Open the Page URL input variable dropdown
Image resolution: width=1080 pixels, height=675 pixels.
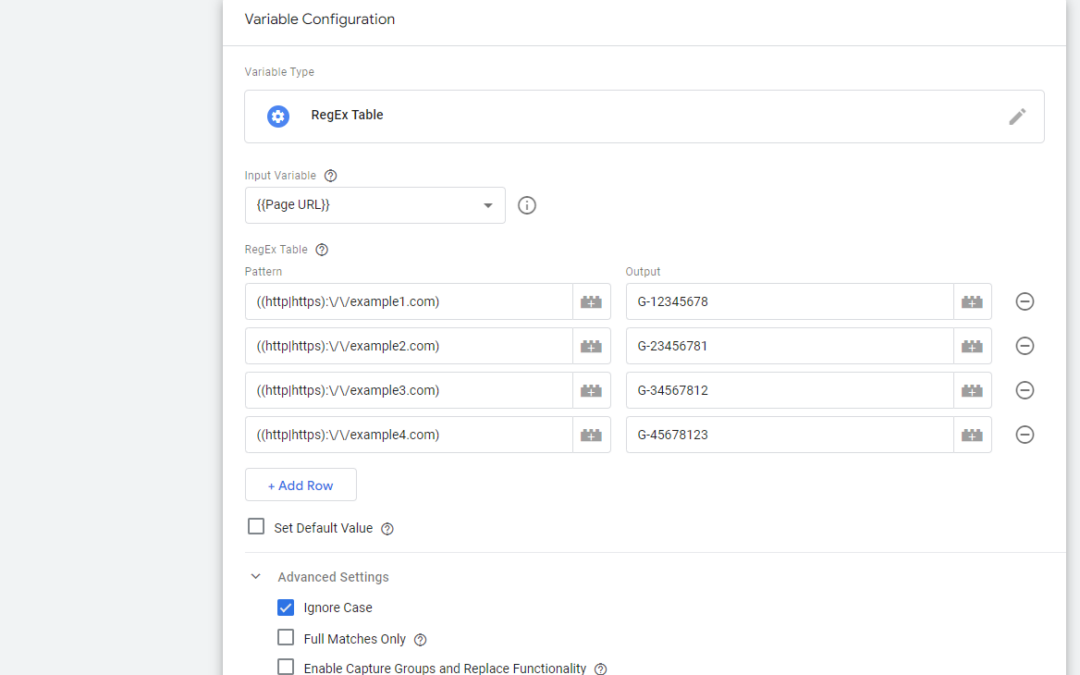(375, 205)
